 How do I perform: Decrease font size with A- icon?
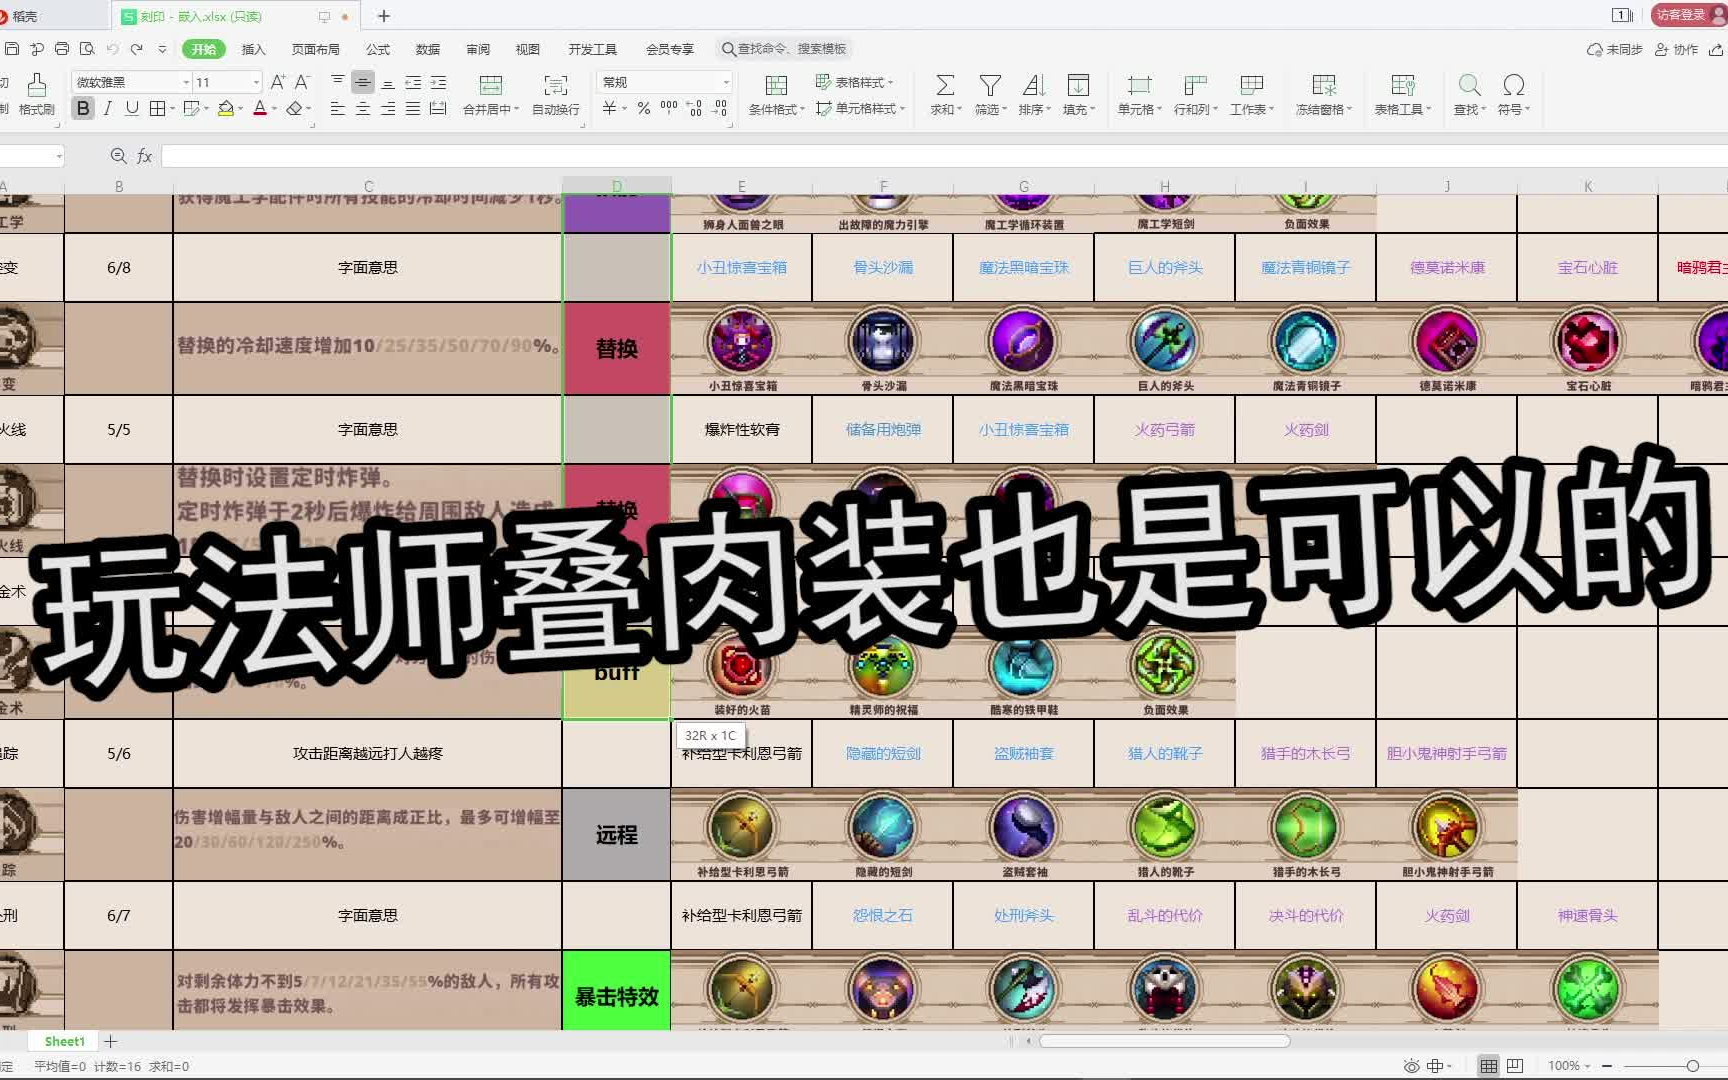302,82
